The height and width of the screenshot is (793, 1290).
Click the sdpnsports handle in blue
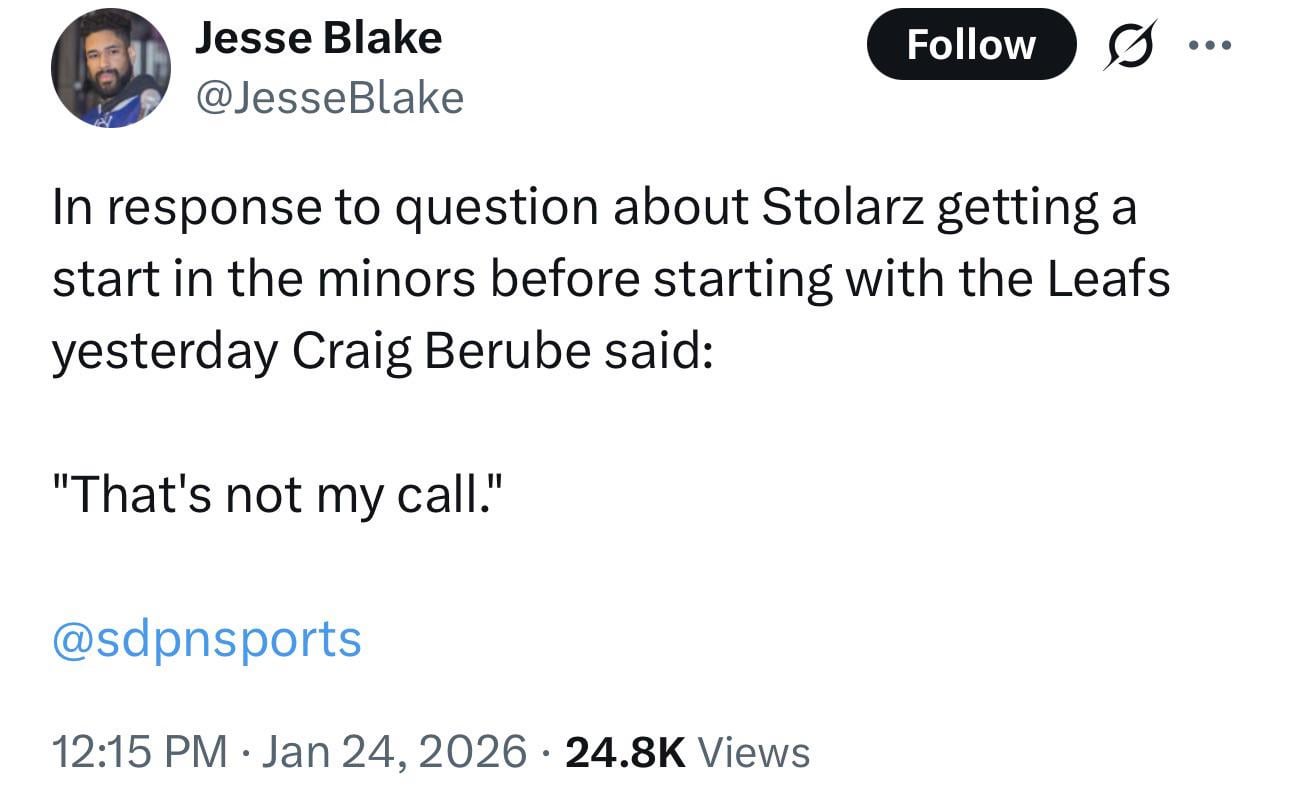204,640
